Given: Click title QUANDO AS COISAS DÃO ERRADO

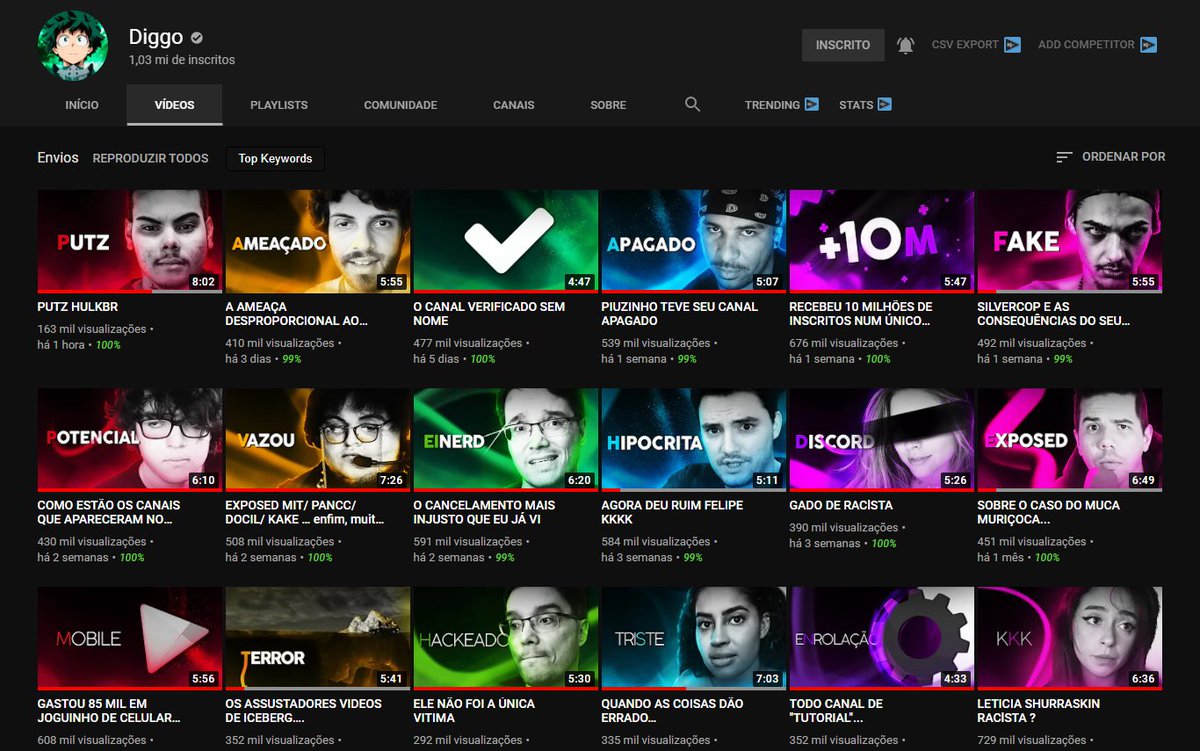Looking at the screenshot, I should [672, 711].
